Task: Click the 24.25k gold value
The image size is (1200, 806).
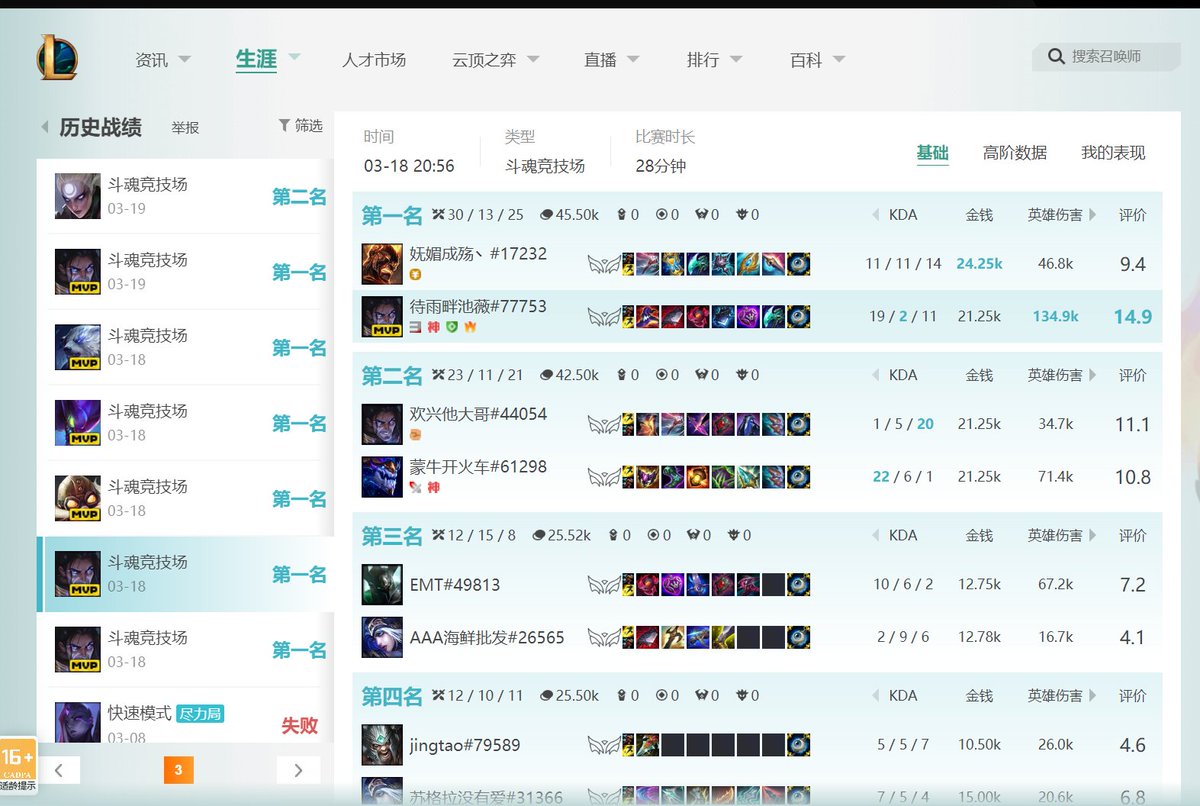Action: 979,264
